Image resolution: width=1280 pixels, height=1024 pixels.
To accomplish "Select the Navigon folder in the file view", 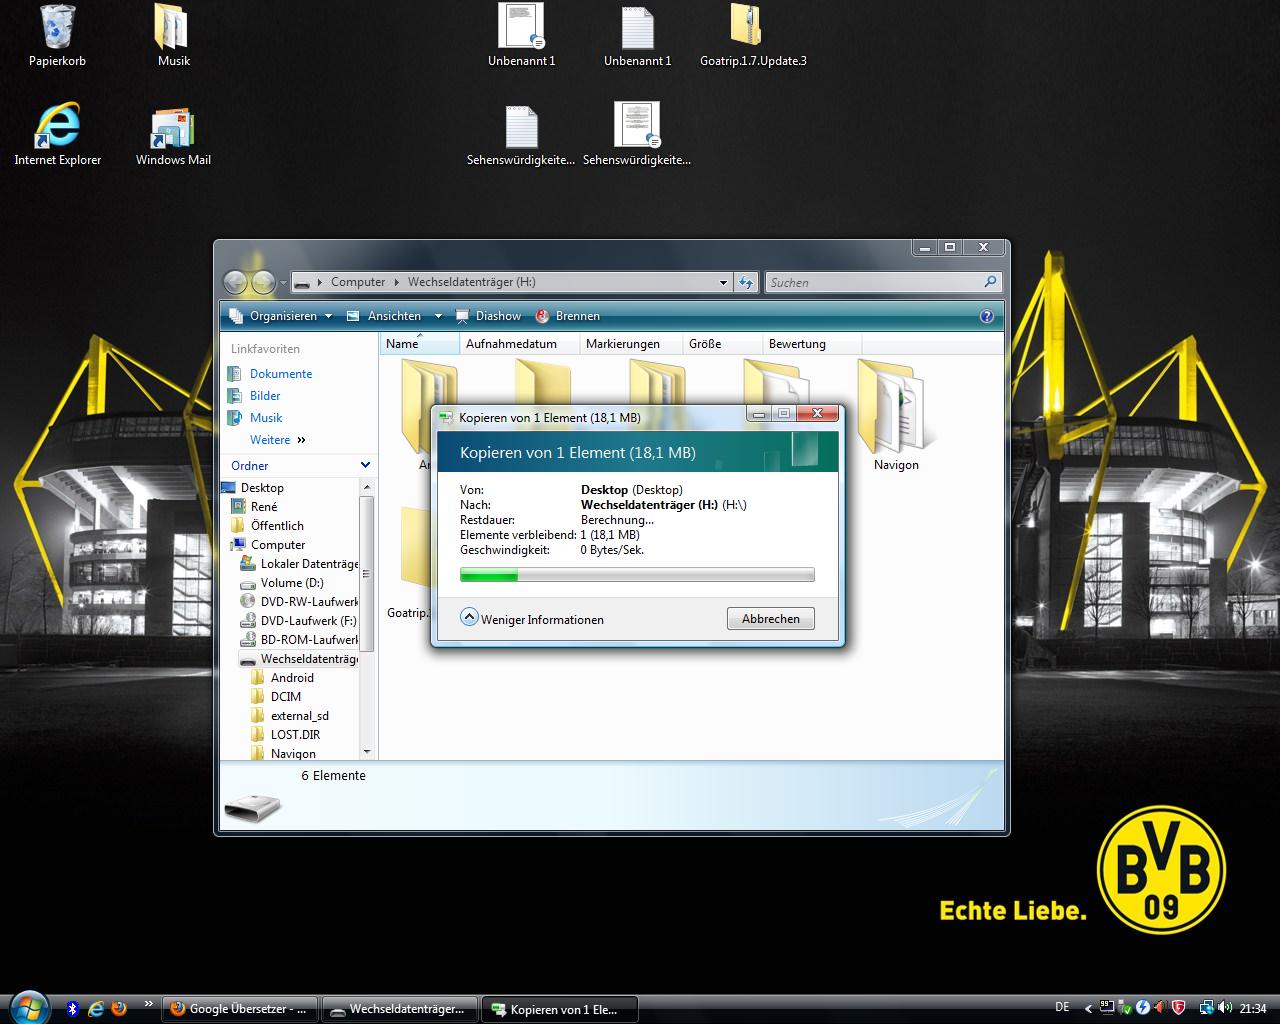I will pyautogui.click(x=896, y=415).
